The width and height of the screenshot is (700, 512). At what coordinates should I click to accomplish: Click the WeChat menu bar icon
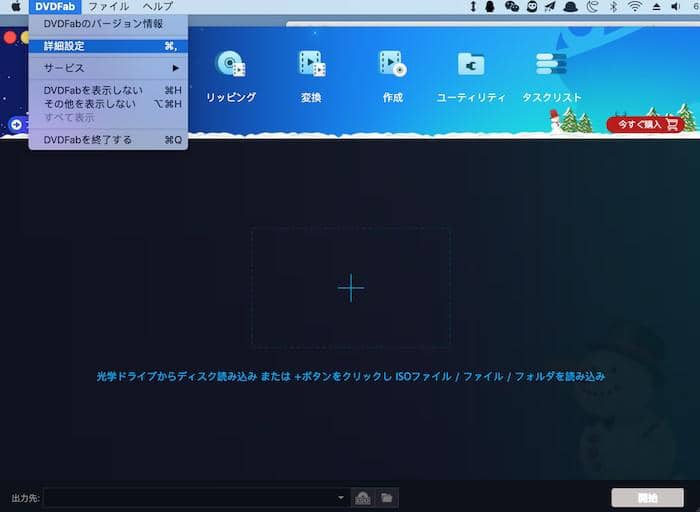click(x=512, y=6)
